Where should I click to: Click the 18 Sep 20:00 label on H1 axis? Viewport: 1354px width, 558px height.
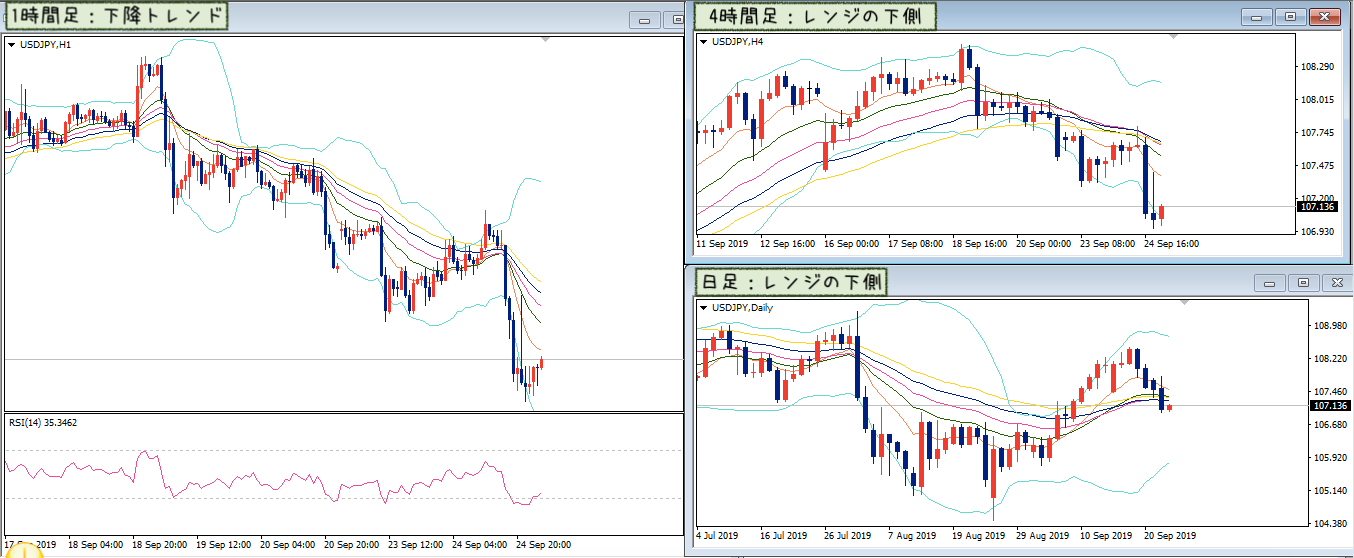[160, 546]
